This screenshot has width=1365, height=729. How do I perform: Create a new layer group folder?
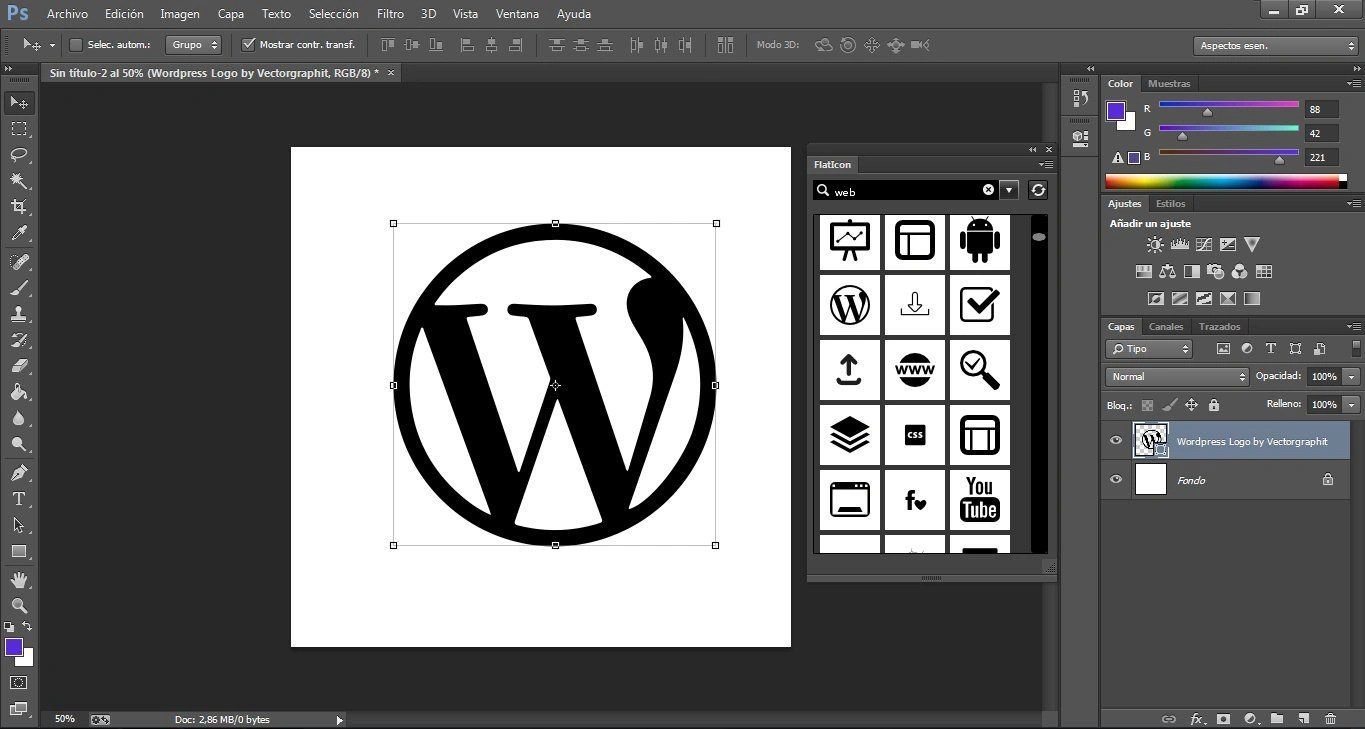point(1277,718)
